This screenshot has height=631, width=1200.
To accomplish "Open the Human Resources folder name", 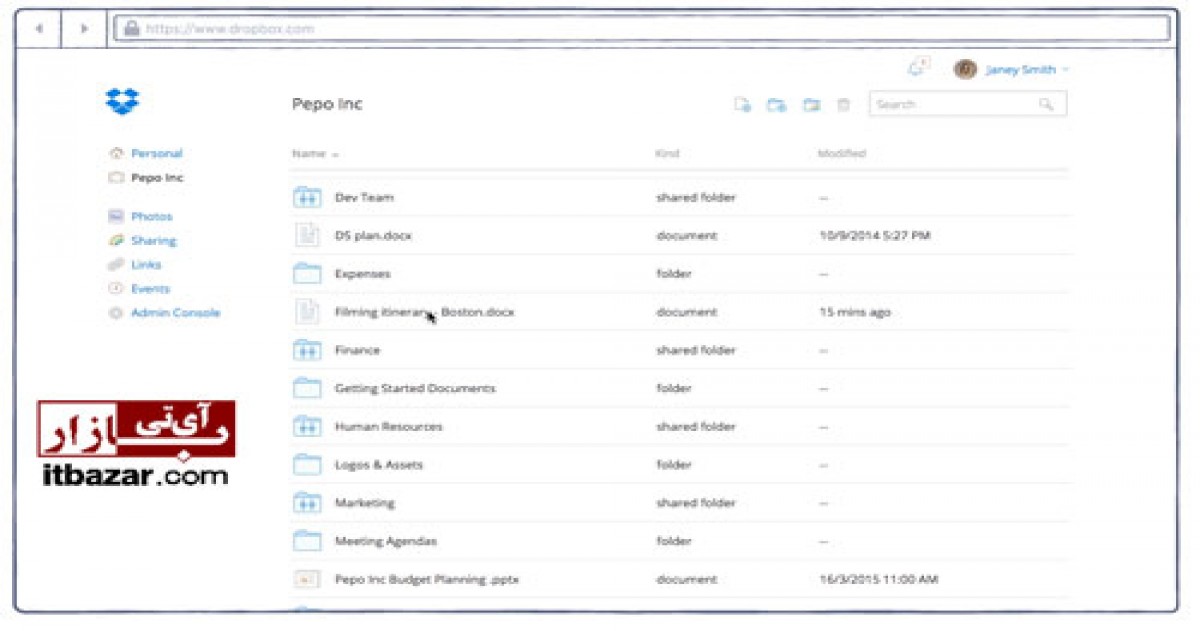I will click(388, 426).
